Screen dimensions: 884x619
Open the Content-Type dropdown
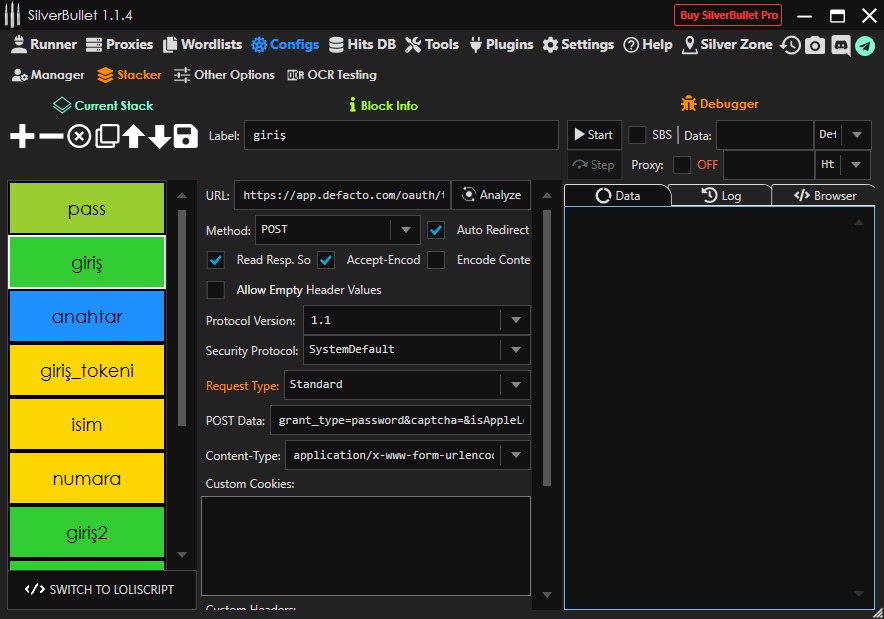click(x=516, y=455)
